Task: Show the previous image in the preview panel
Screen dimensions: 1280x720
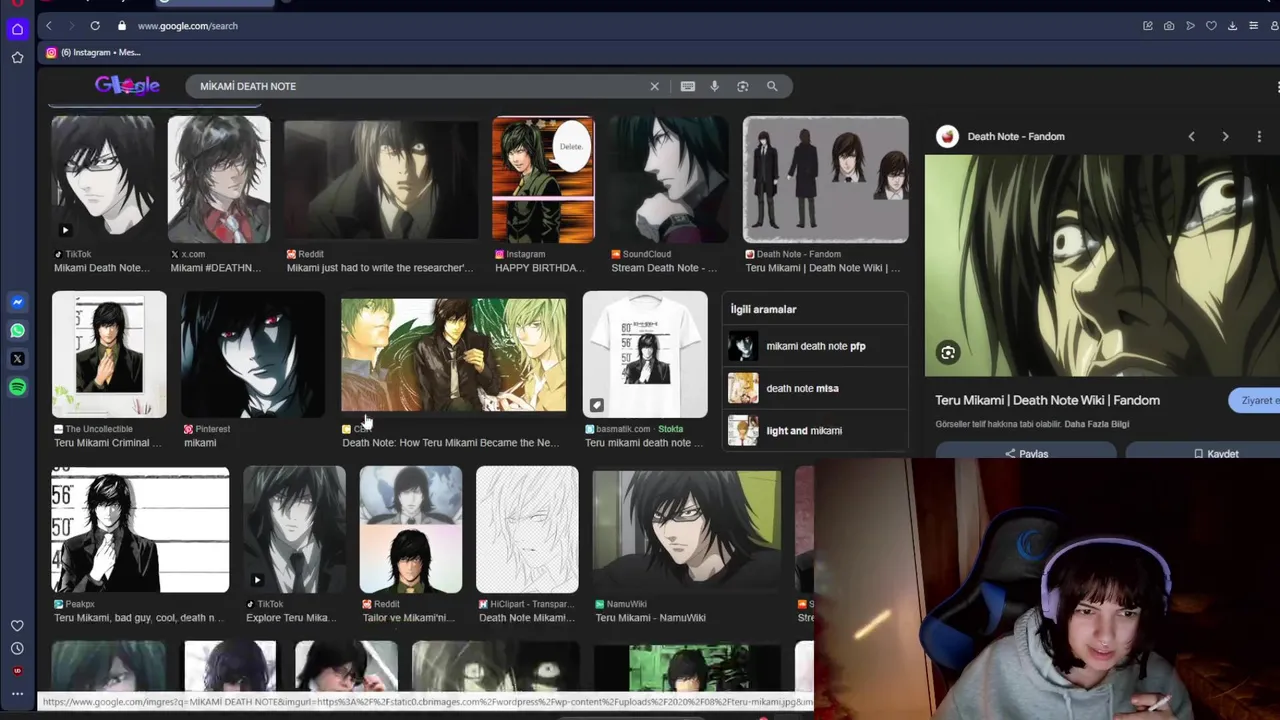Action: click(x=1191, y=136)
